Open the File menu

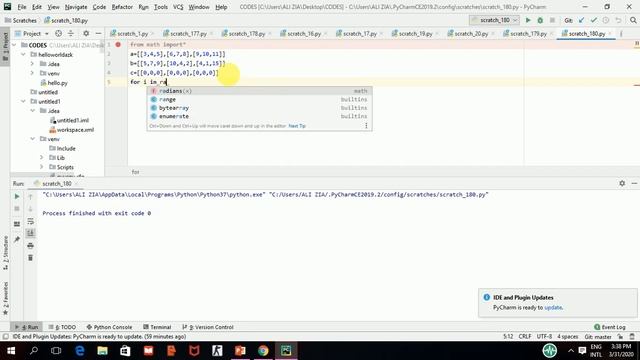coord(22,7)
